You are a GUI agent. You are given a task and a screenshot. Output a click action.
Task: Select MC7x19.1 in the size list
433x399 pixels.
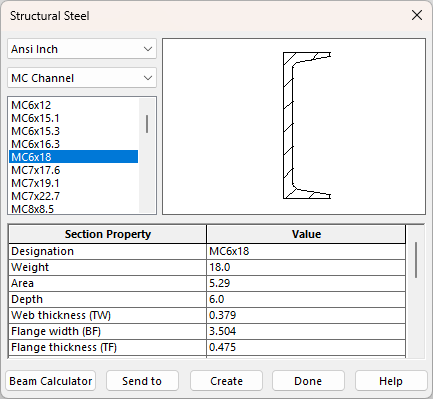click(x=73, y=183)
